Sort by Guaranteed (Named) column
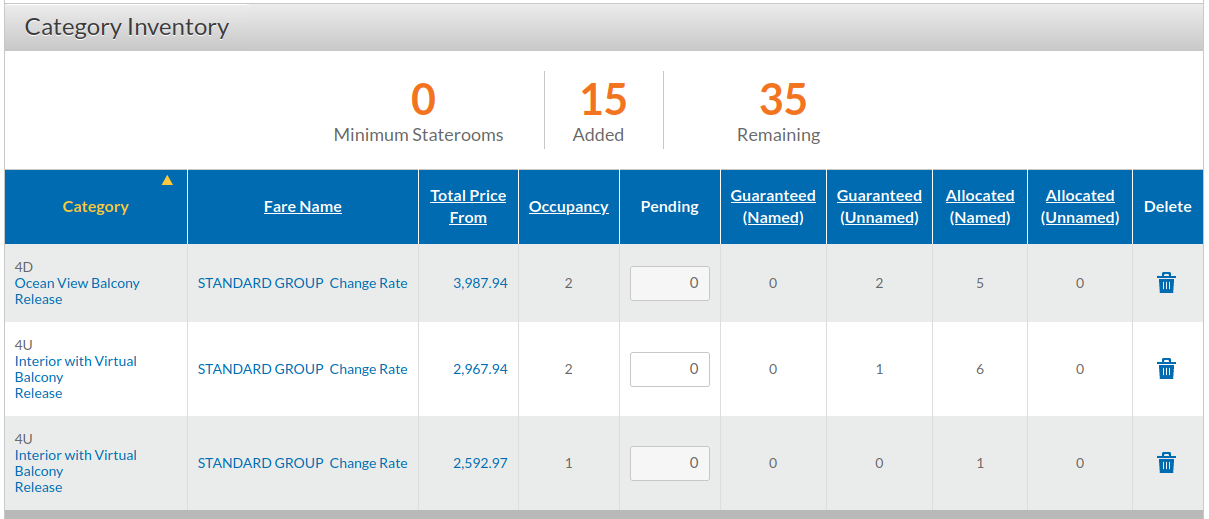This screenshot has width=1209, height=519. (x=773, y=207)
